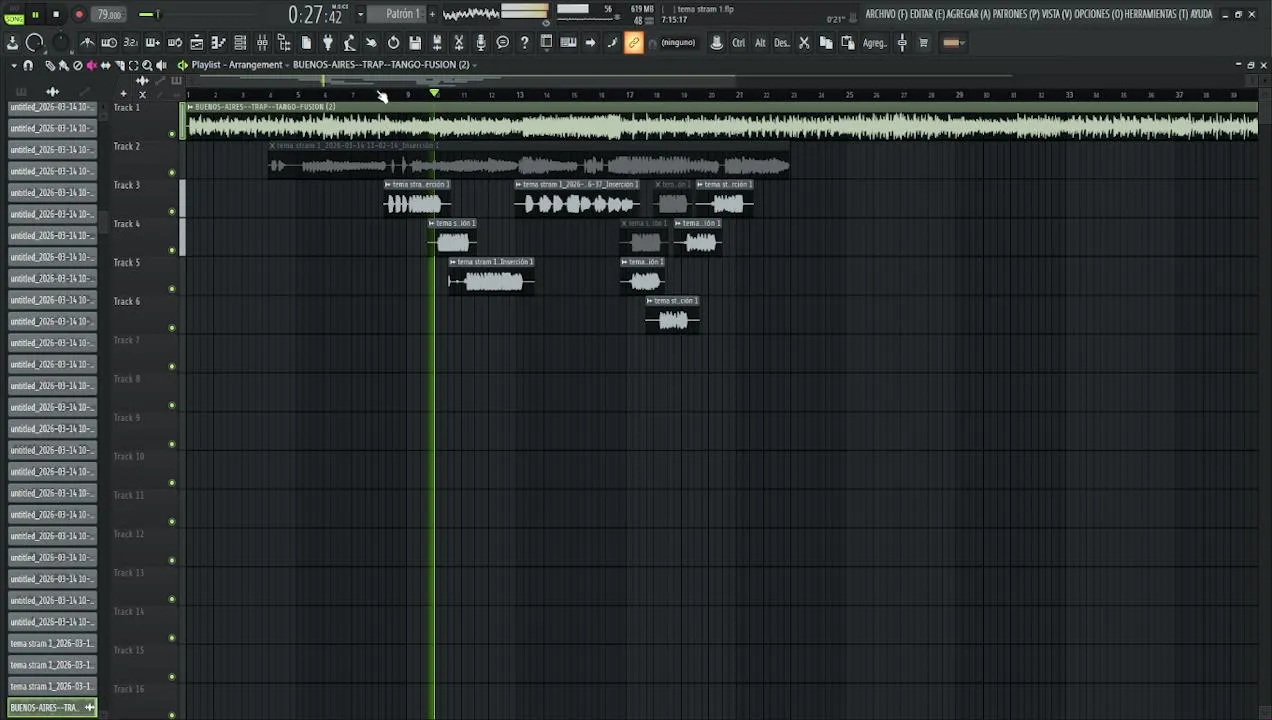The image size is (1272, 720).
Task: Select the slice tool icon
Action: 120,65
